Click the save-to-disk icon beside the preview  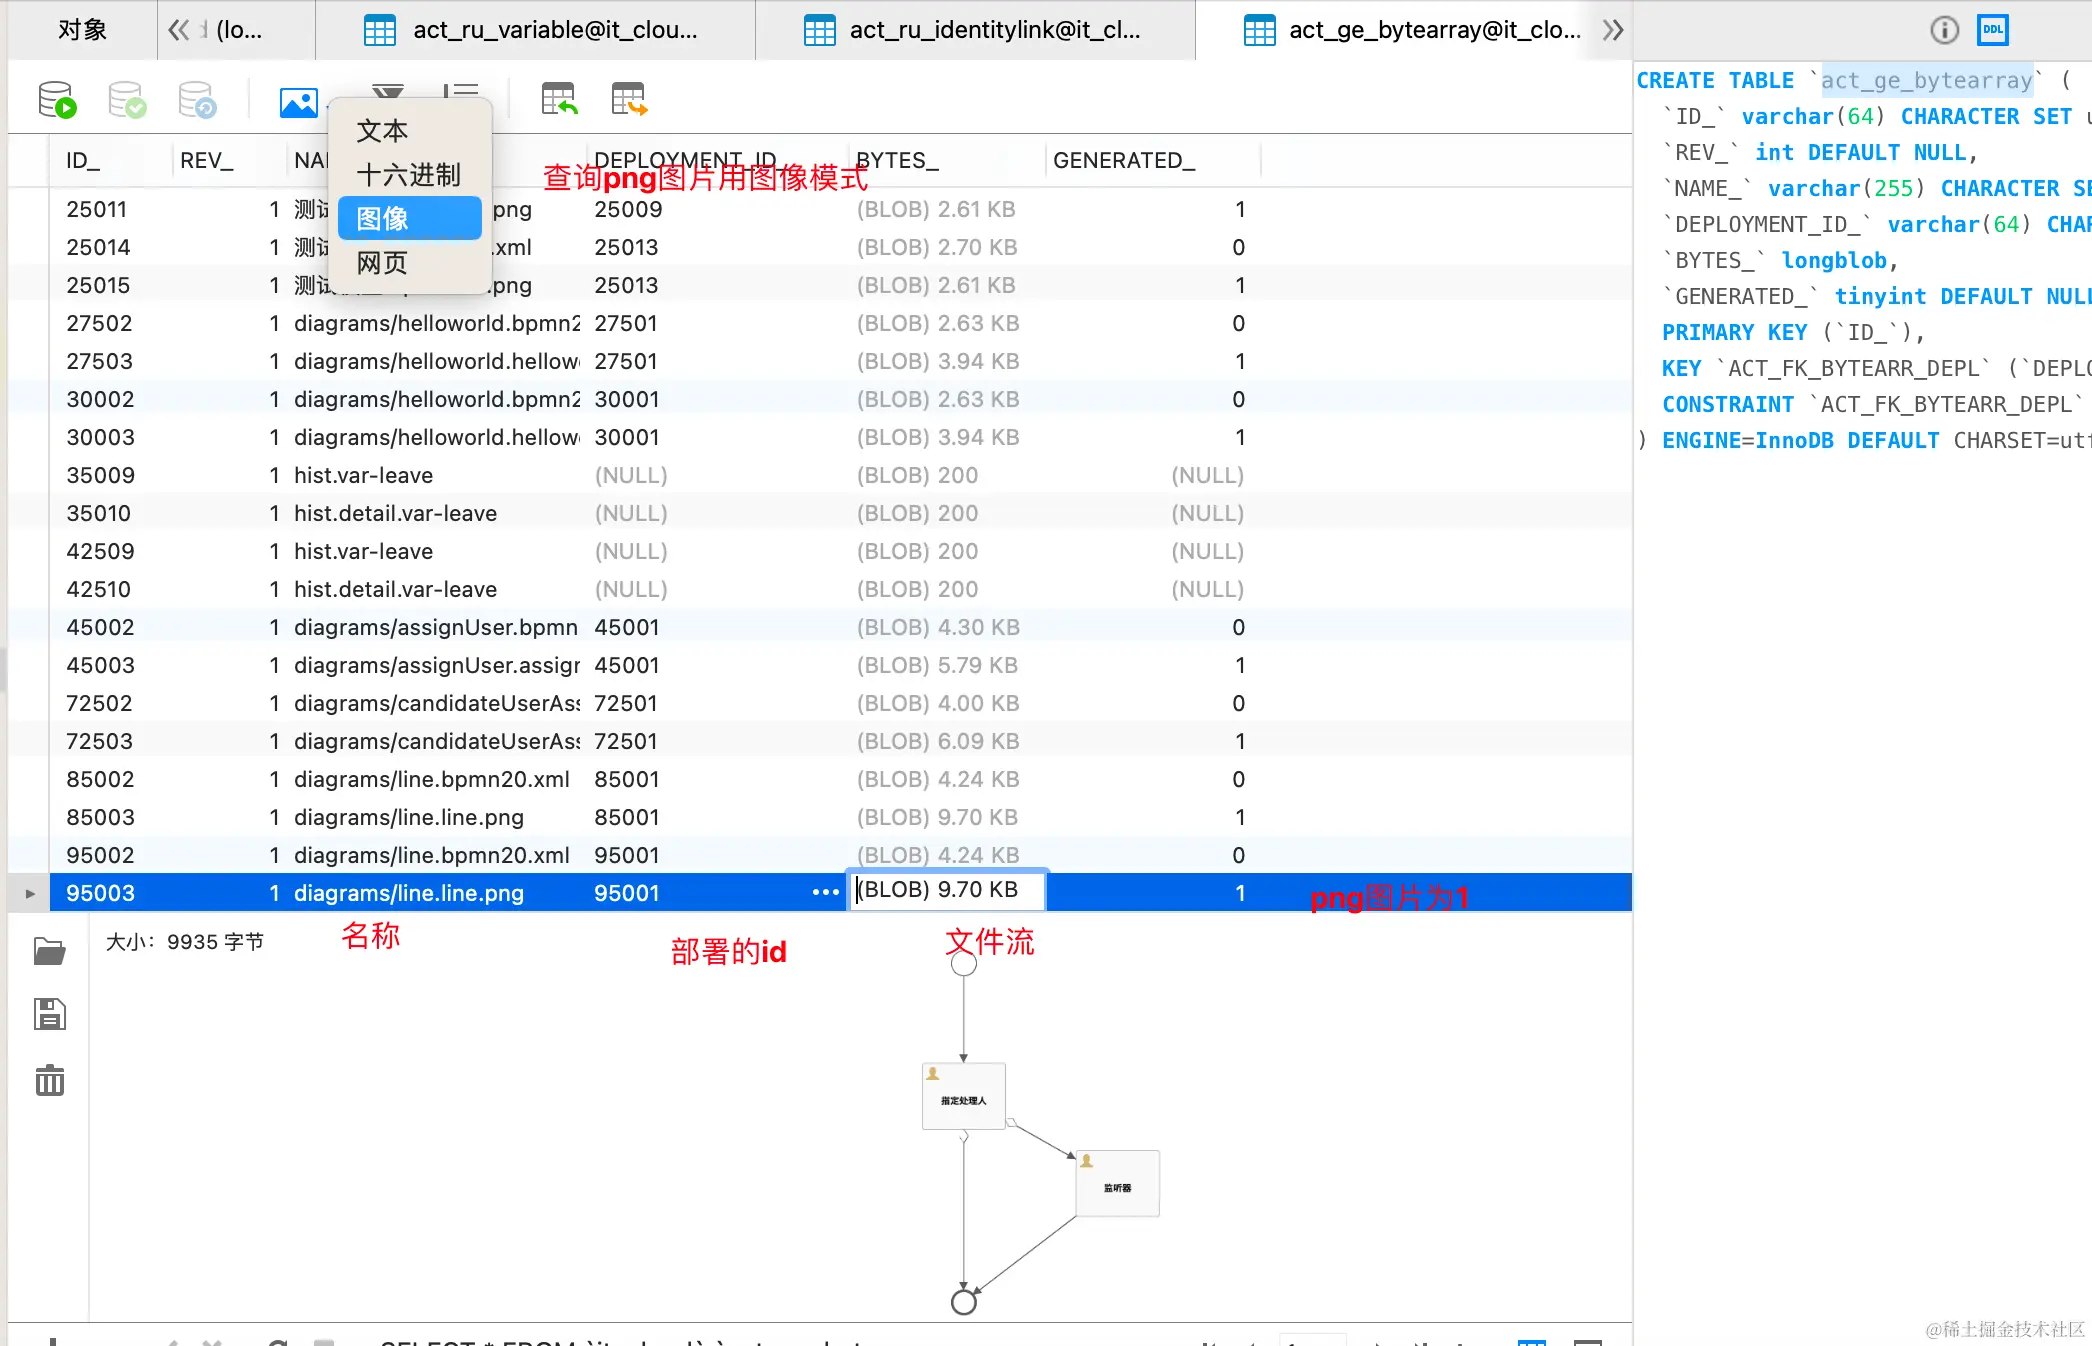[49, 1014]
